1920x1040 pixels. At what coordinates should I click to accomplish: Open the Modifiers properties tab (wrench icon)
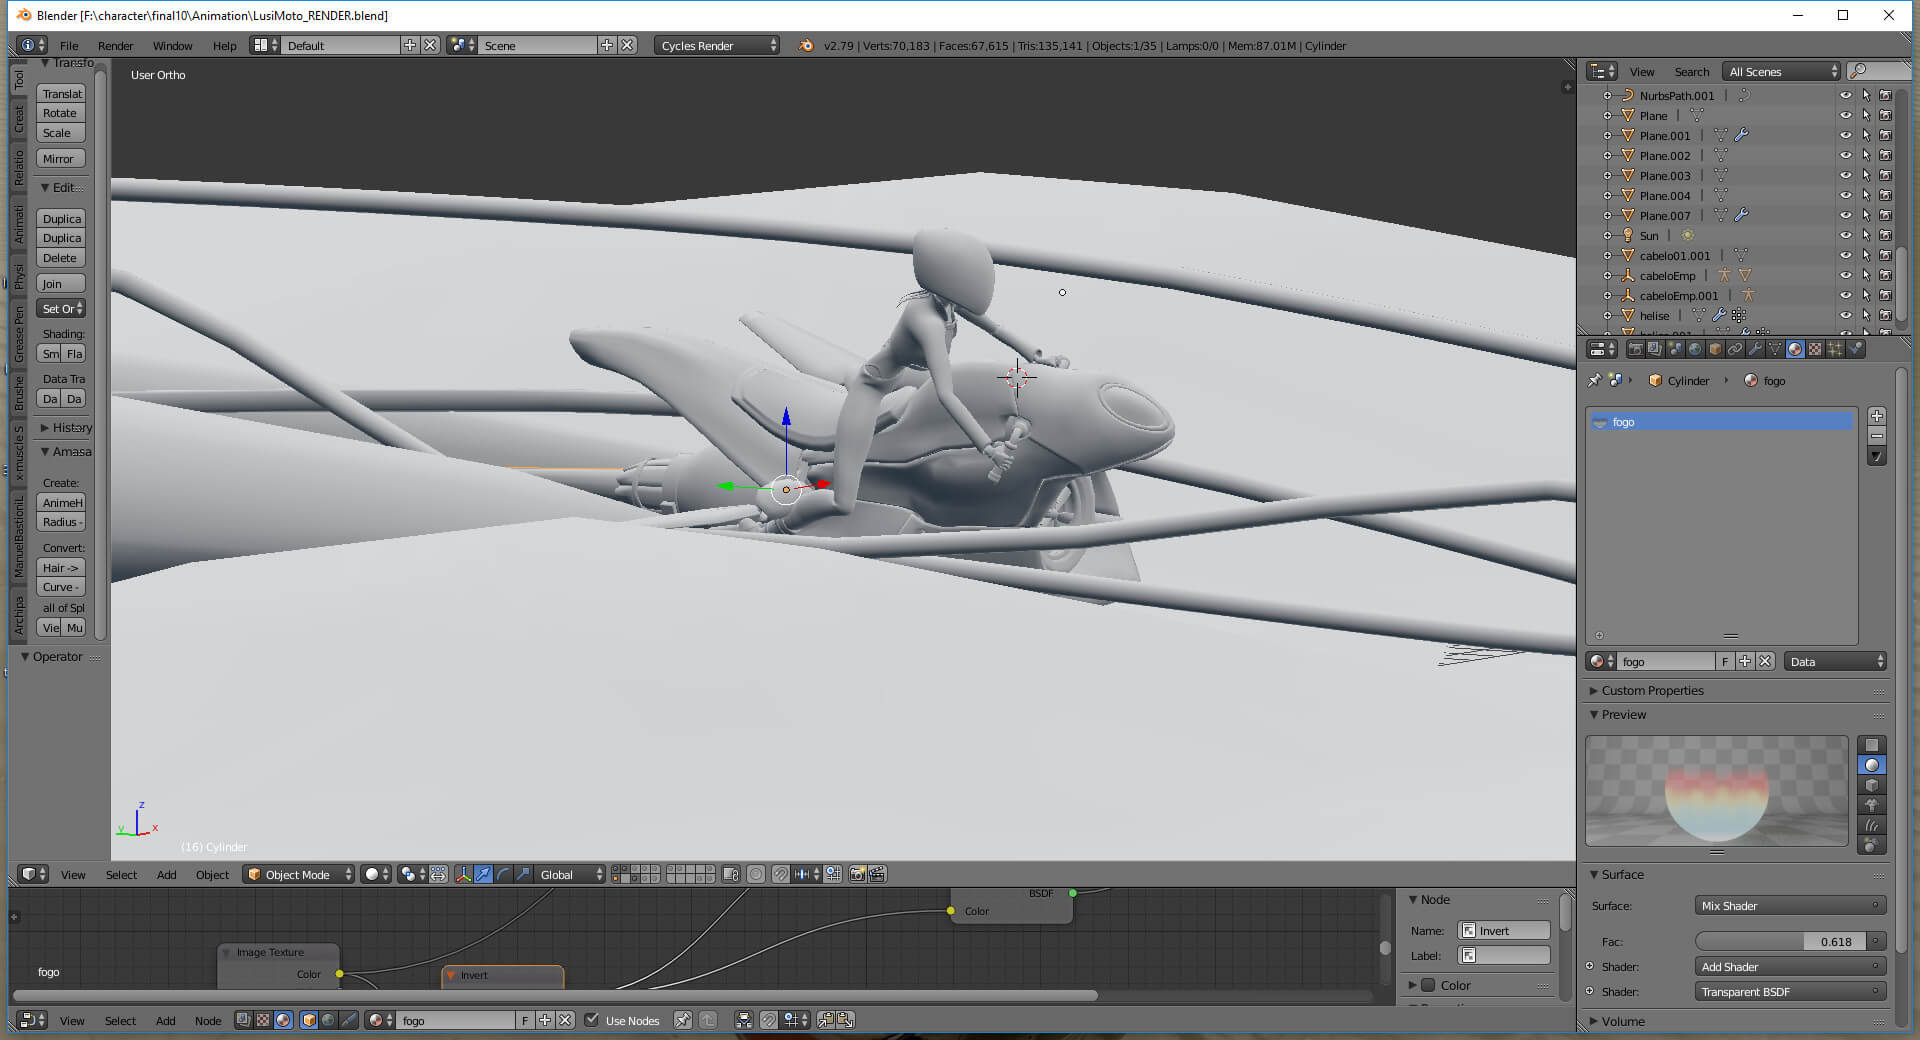pyautogui.click(x=1755, y=349)
